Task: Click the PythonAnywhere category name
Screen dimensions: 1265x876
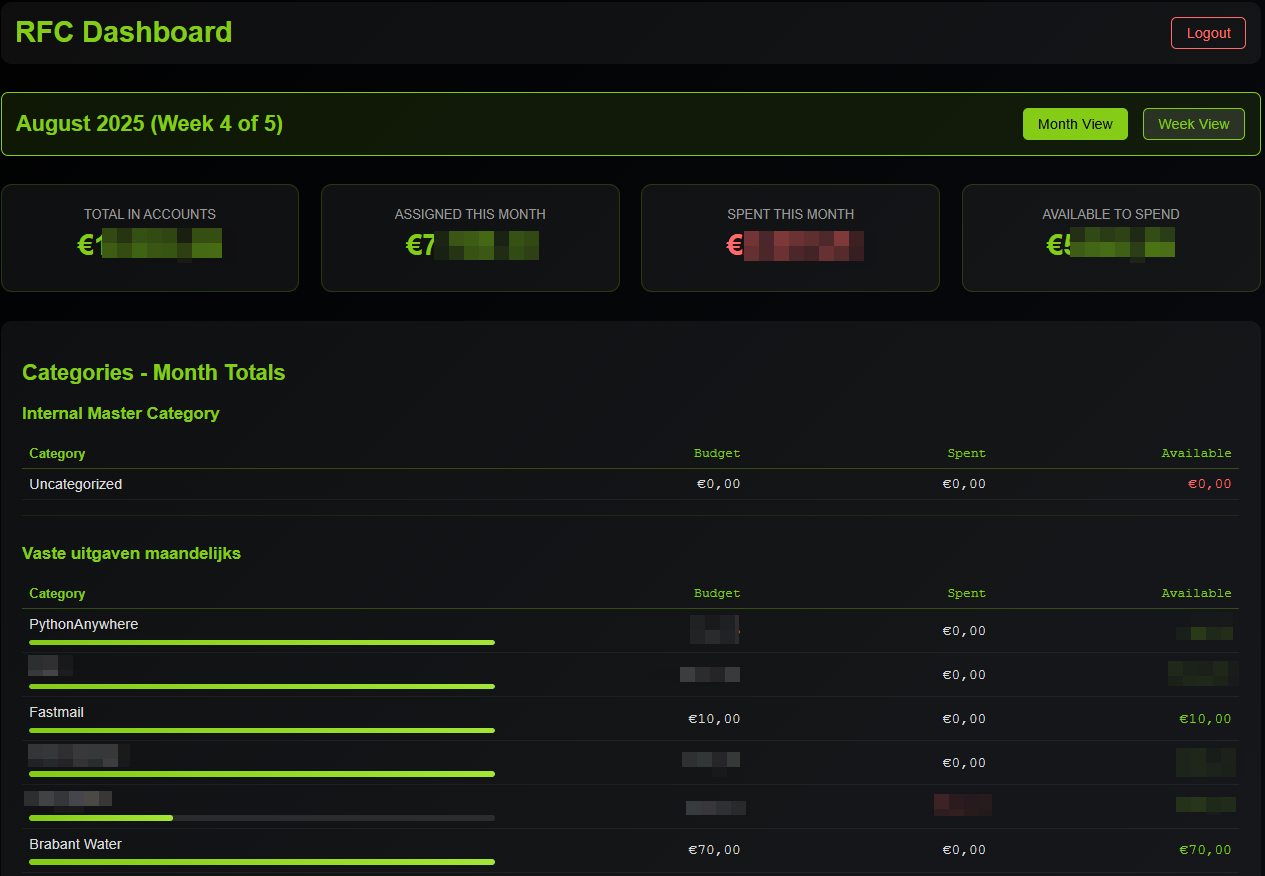Action: point(84,624)
